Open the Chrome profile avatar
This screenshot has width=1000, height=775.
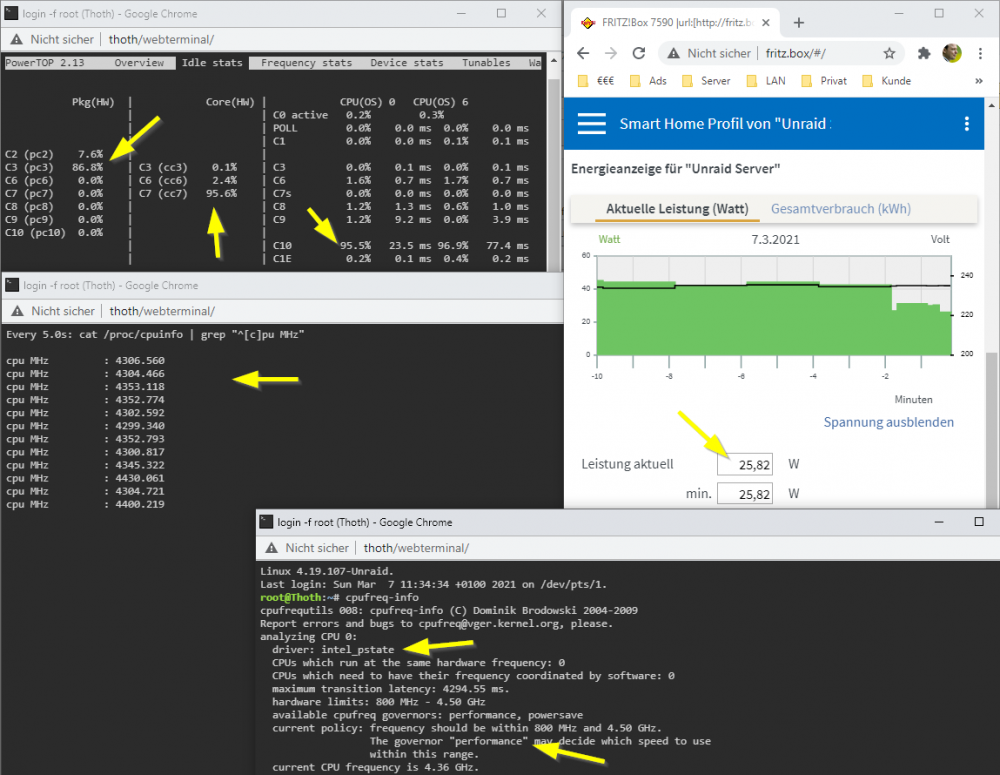pyautogui.click(x=952, y=54)
